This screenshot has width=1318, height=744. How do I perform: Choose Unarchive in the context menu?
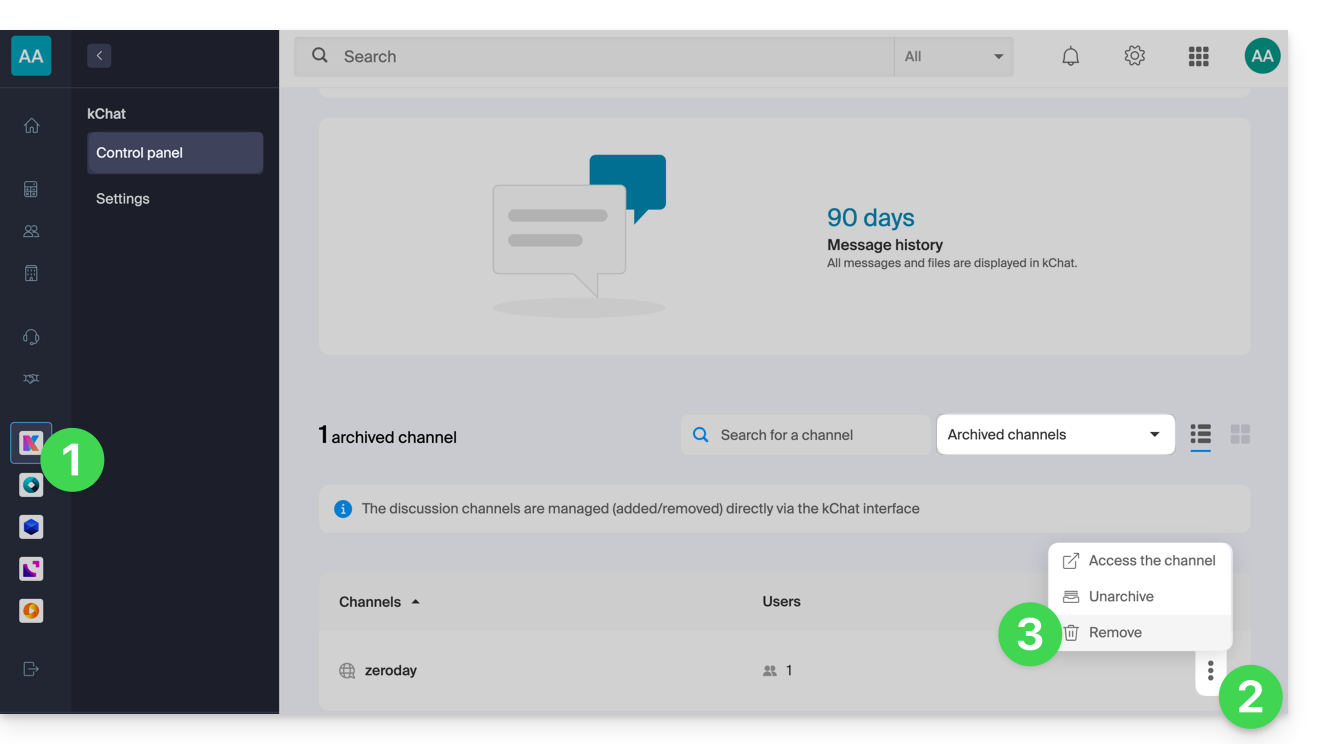tap(1120, 596)
